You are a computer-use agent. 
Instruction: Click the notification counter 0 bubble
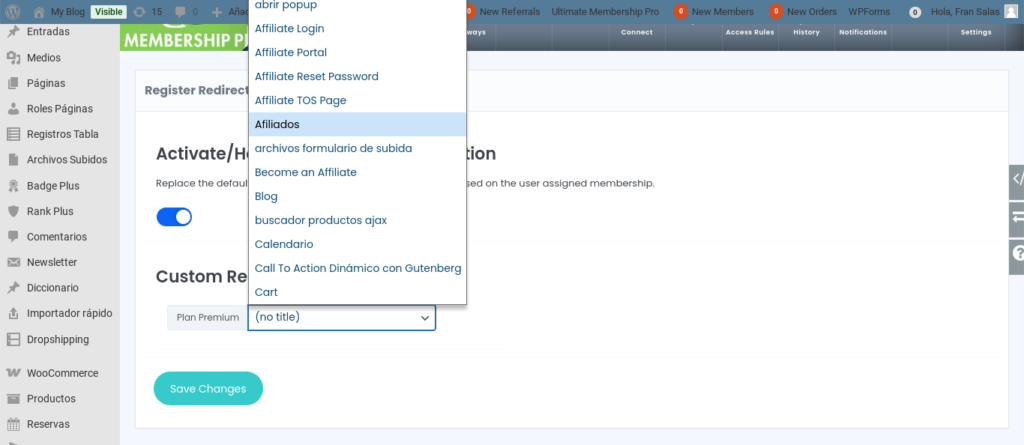(x=916, y=12)
